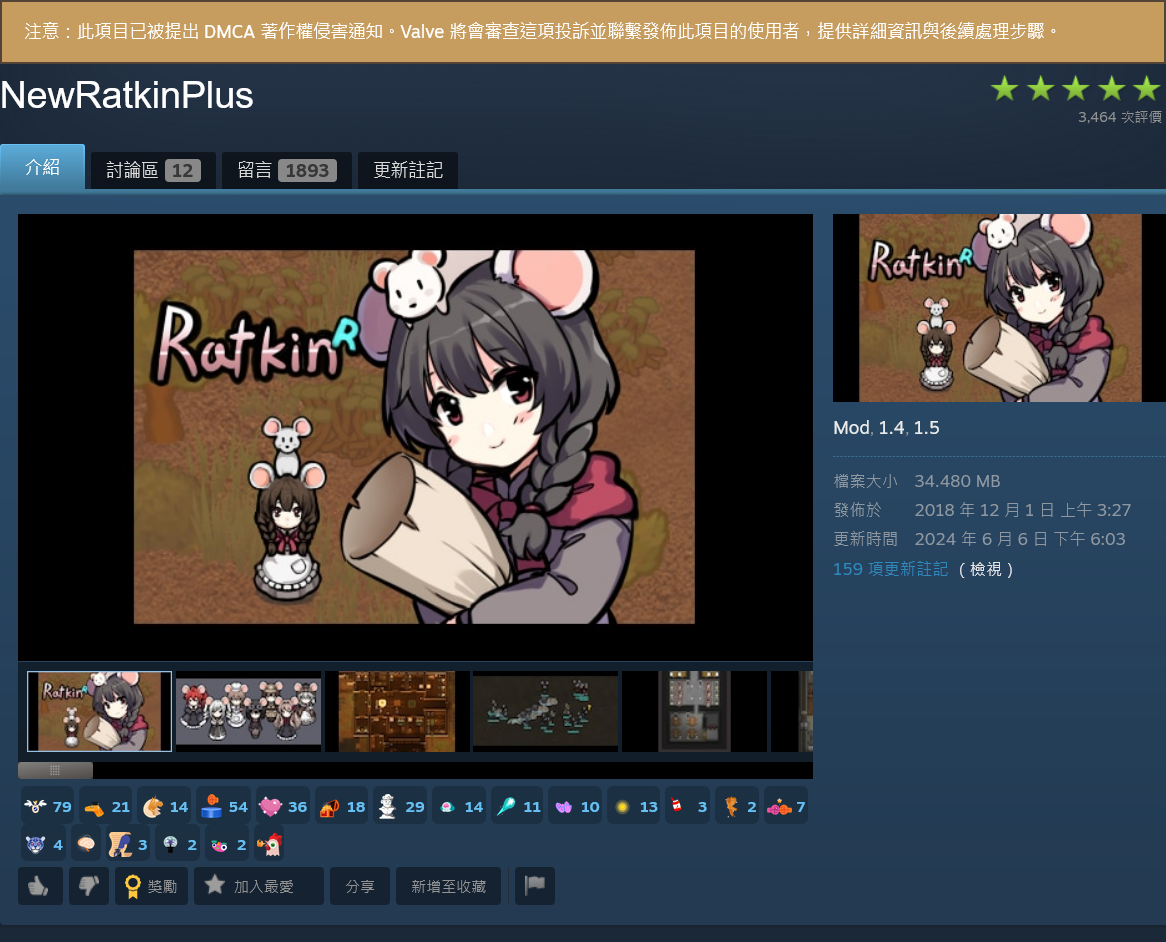Image resolution: width=1166 pixels, height=942 pixels.
Task: Select the group of Ratkin characters thumbnail
Action: (248, 712)
